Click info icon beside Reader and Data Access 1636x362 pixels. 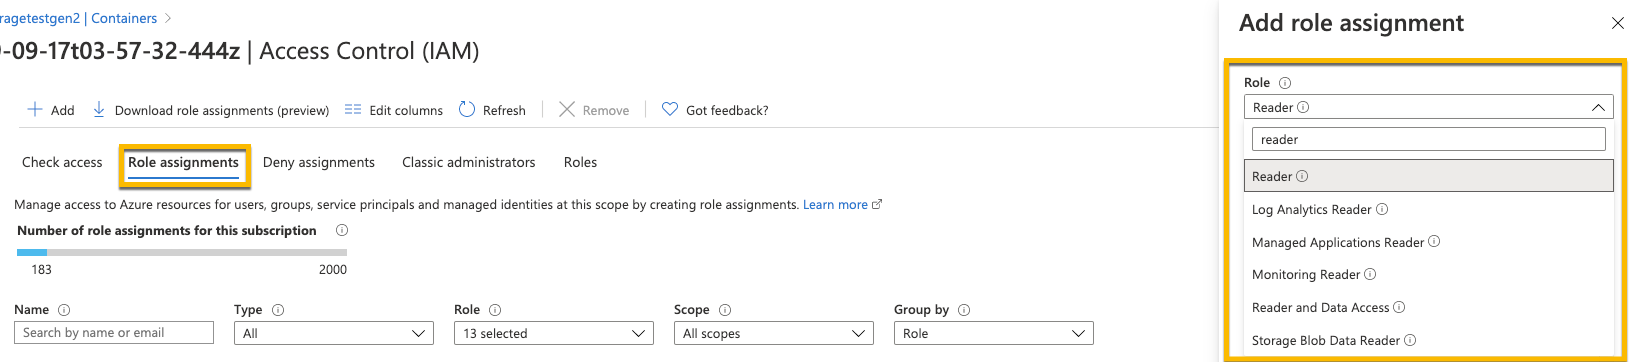(1399, 307)
